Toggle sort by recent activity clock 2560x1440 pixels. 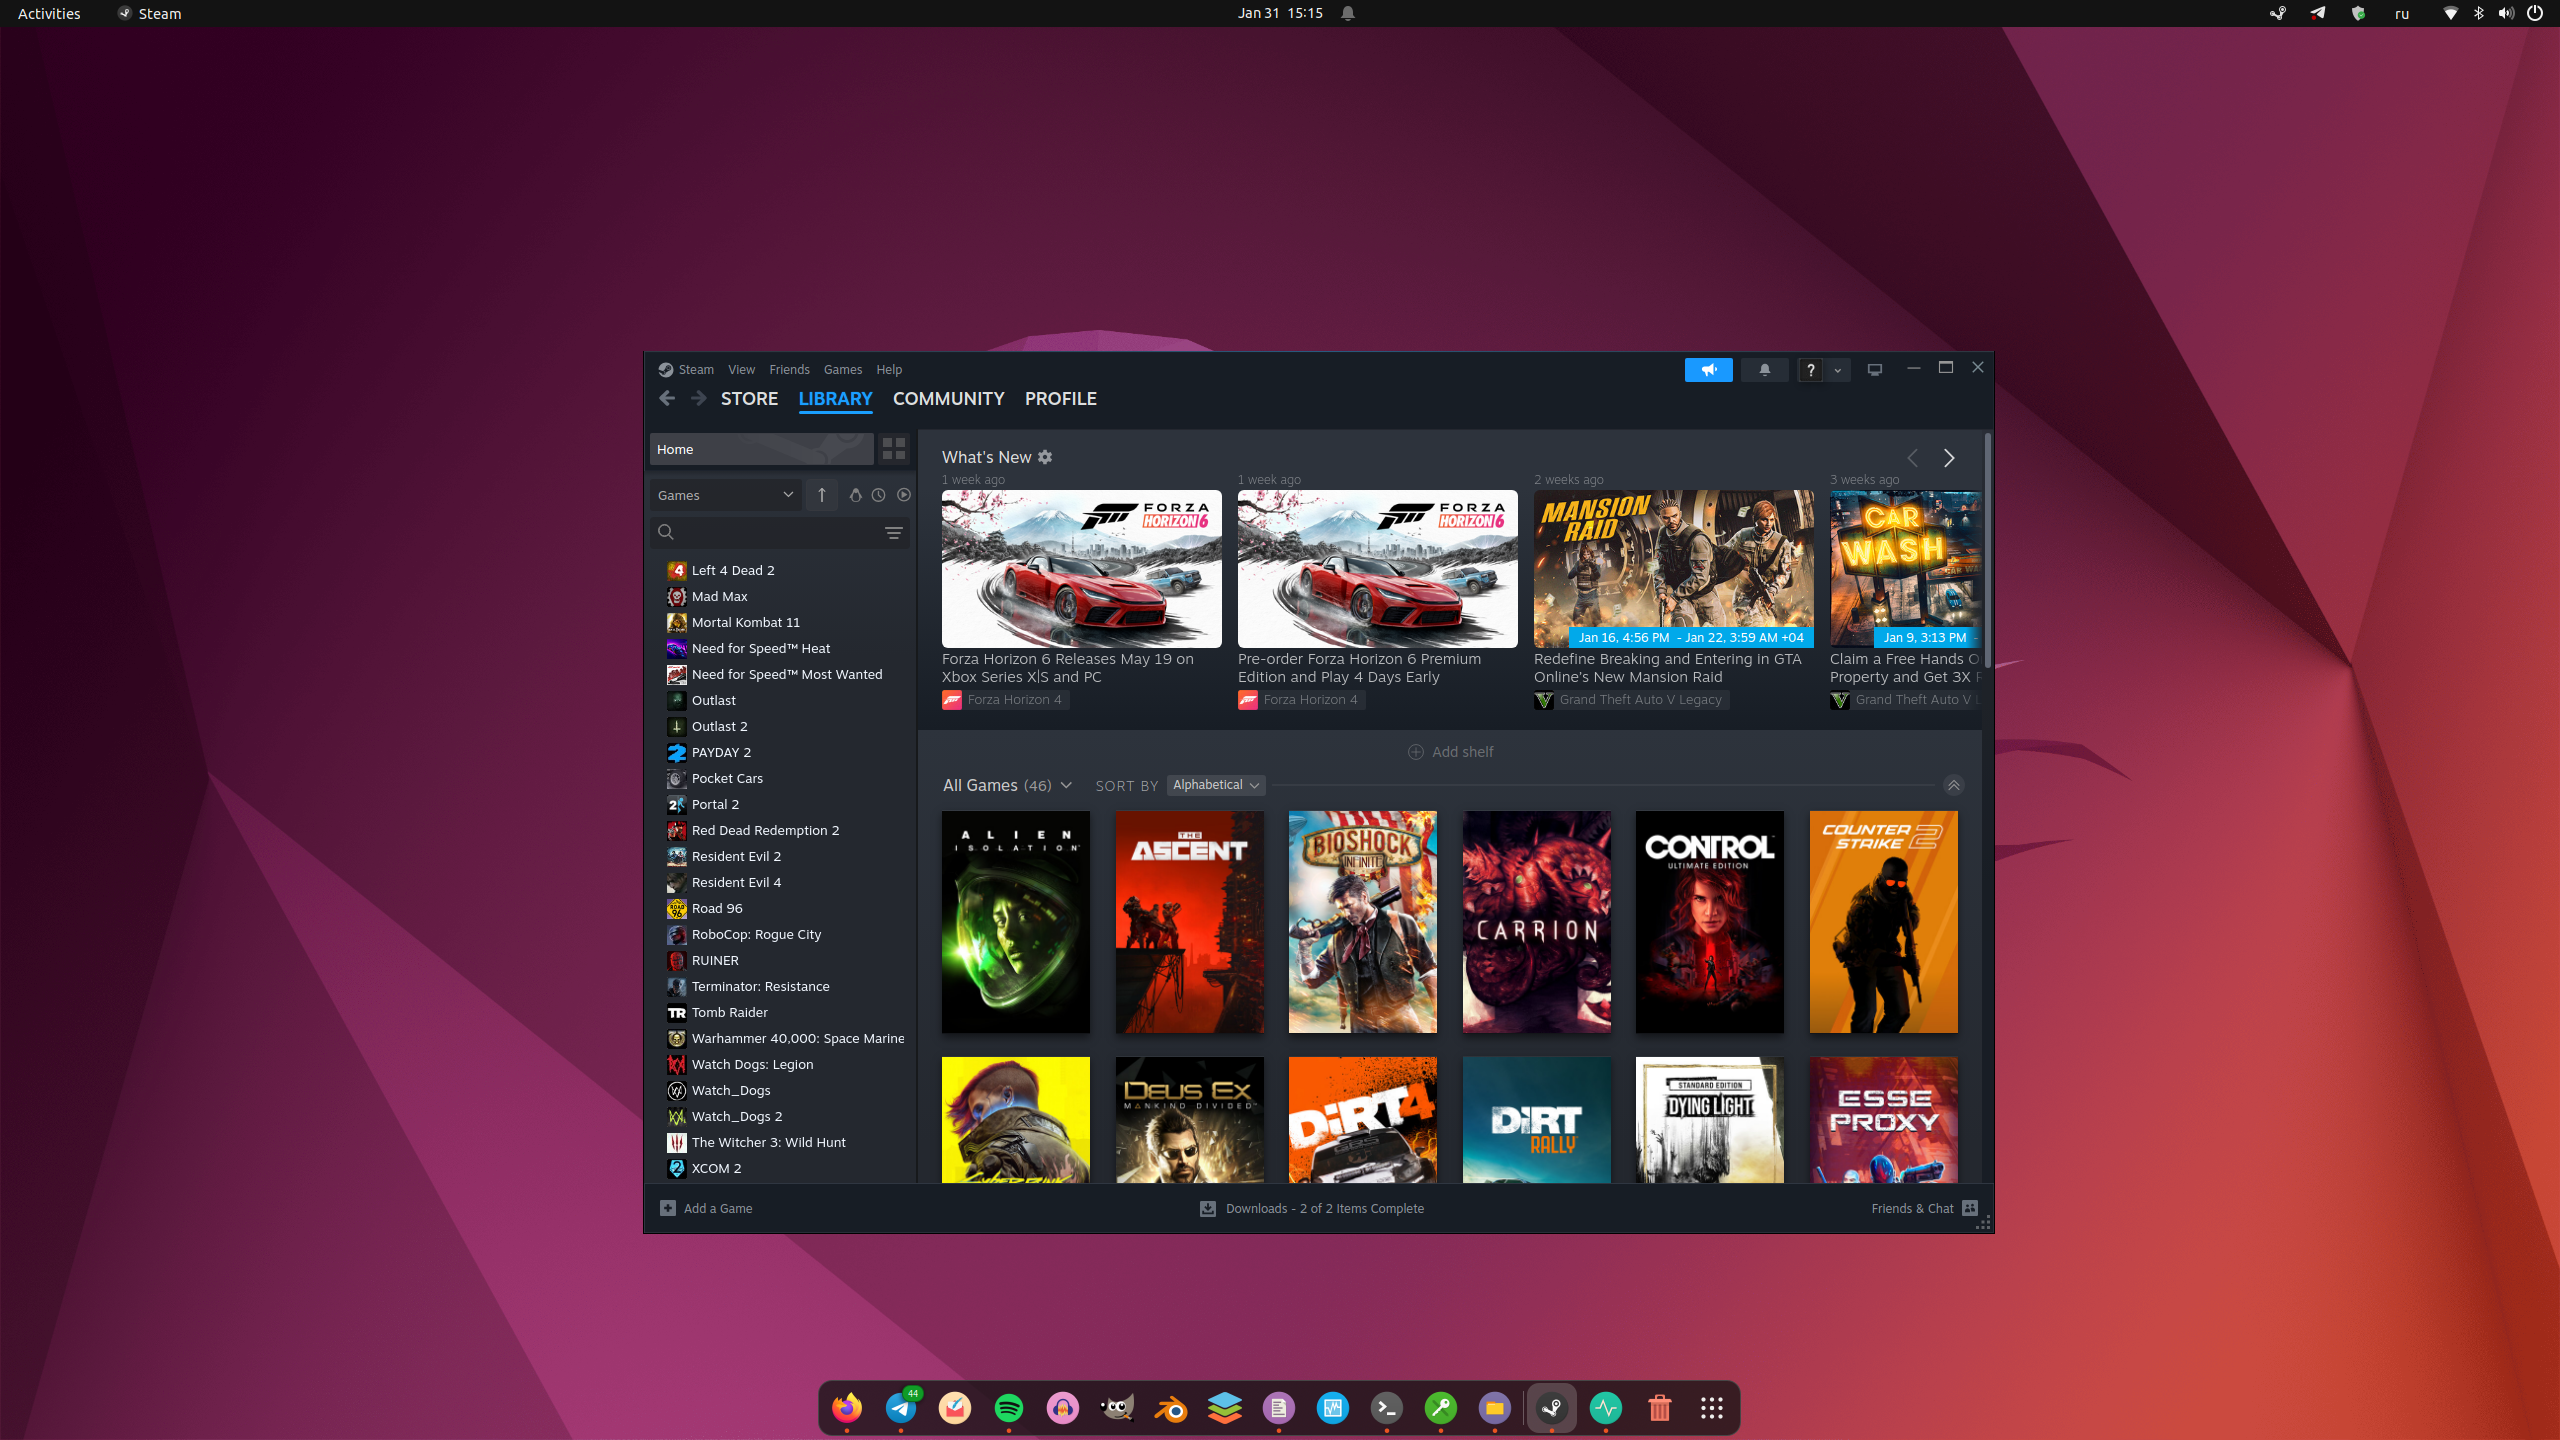coord(878,495)
